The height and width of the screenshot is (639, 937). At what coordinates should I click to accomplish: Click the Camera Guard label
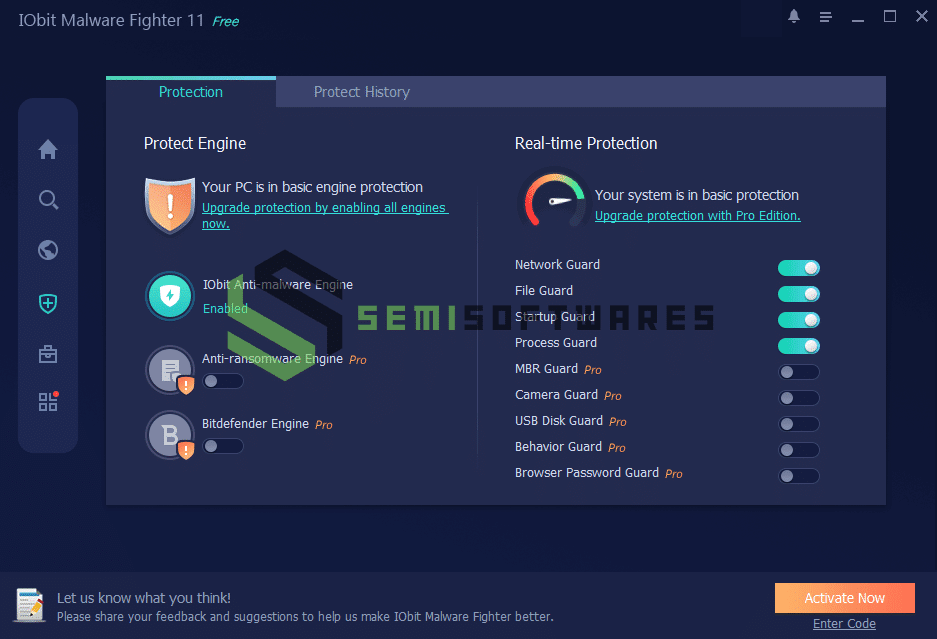556,395
